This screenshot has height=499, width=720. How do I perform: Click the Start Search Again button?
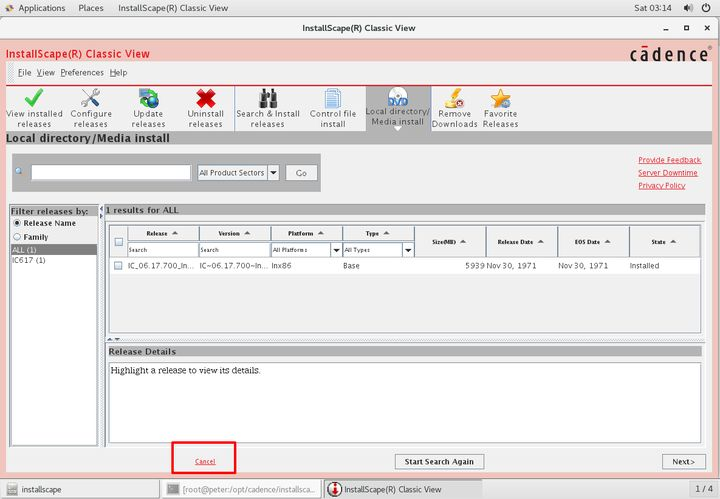439,461
